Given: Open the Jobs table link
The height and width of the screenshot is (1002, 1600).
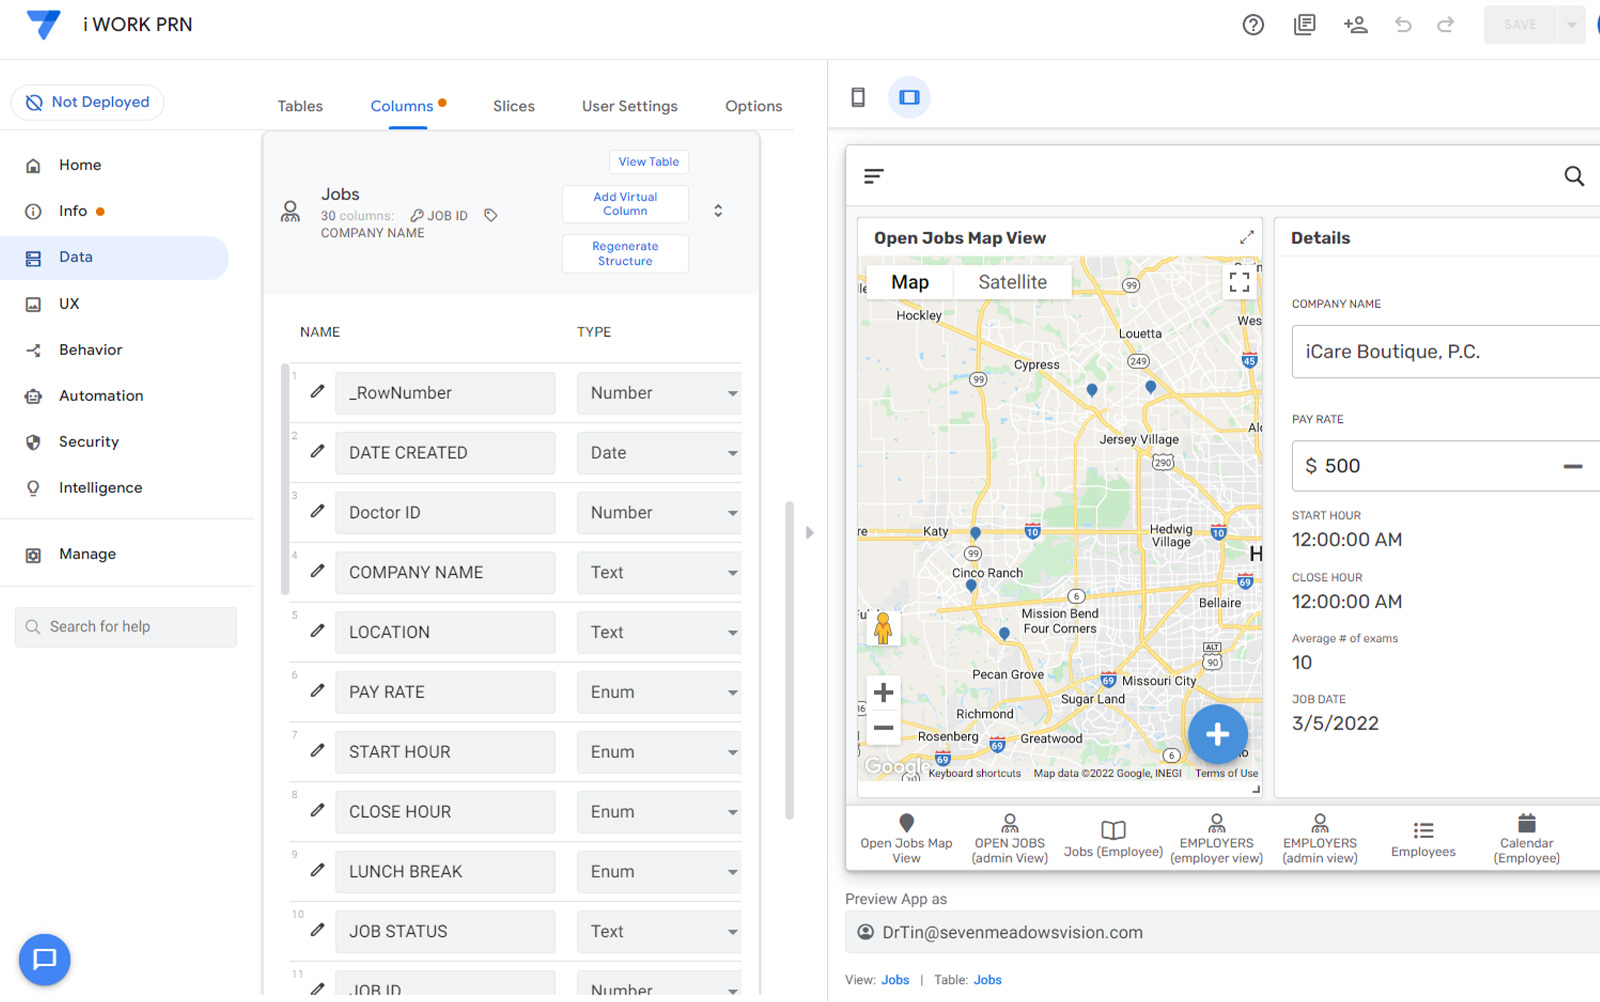Looking at the screenshot, I should point(988,980).
